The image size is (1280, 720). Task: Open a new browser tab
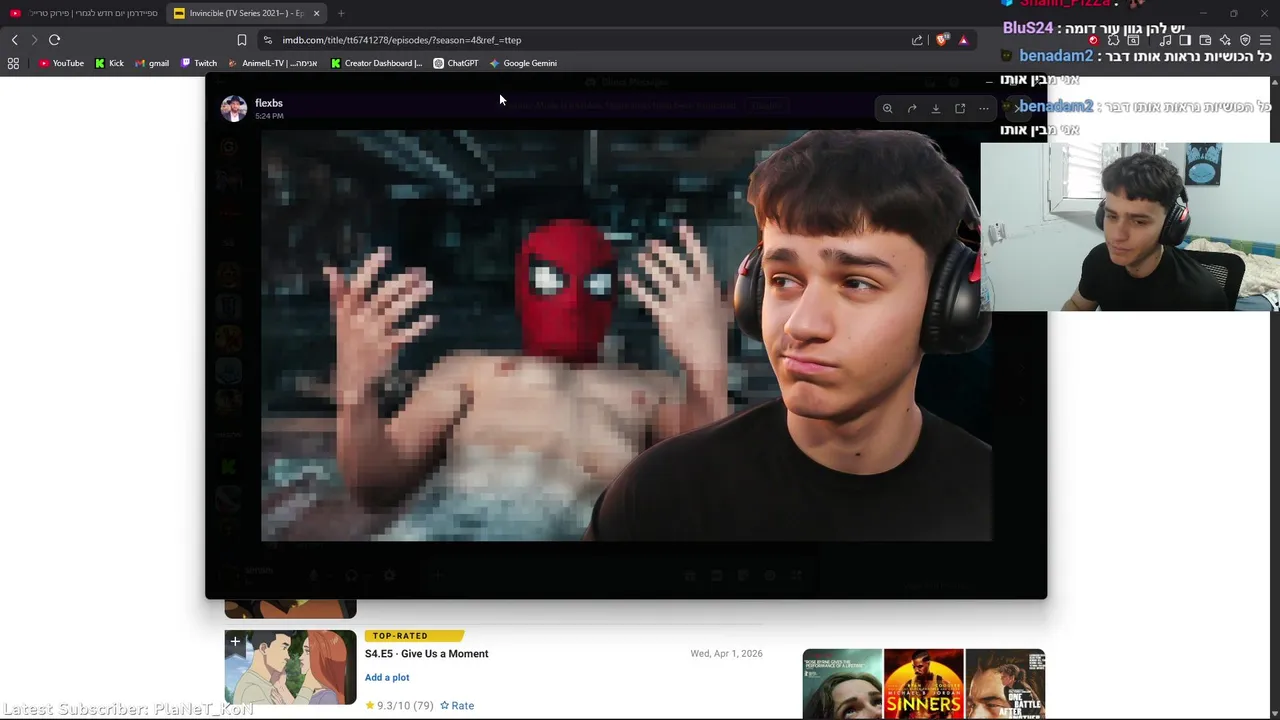[x=341, y=13]
